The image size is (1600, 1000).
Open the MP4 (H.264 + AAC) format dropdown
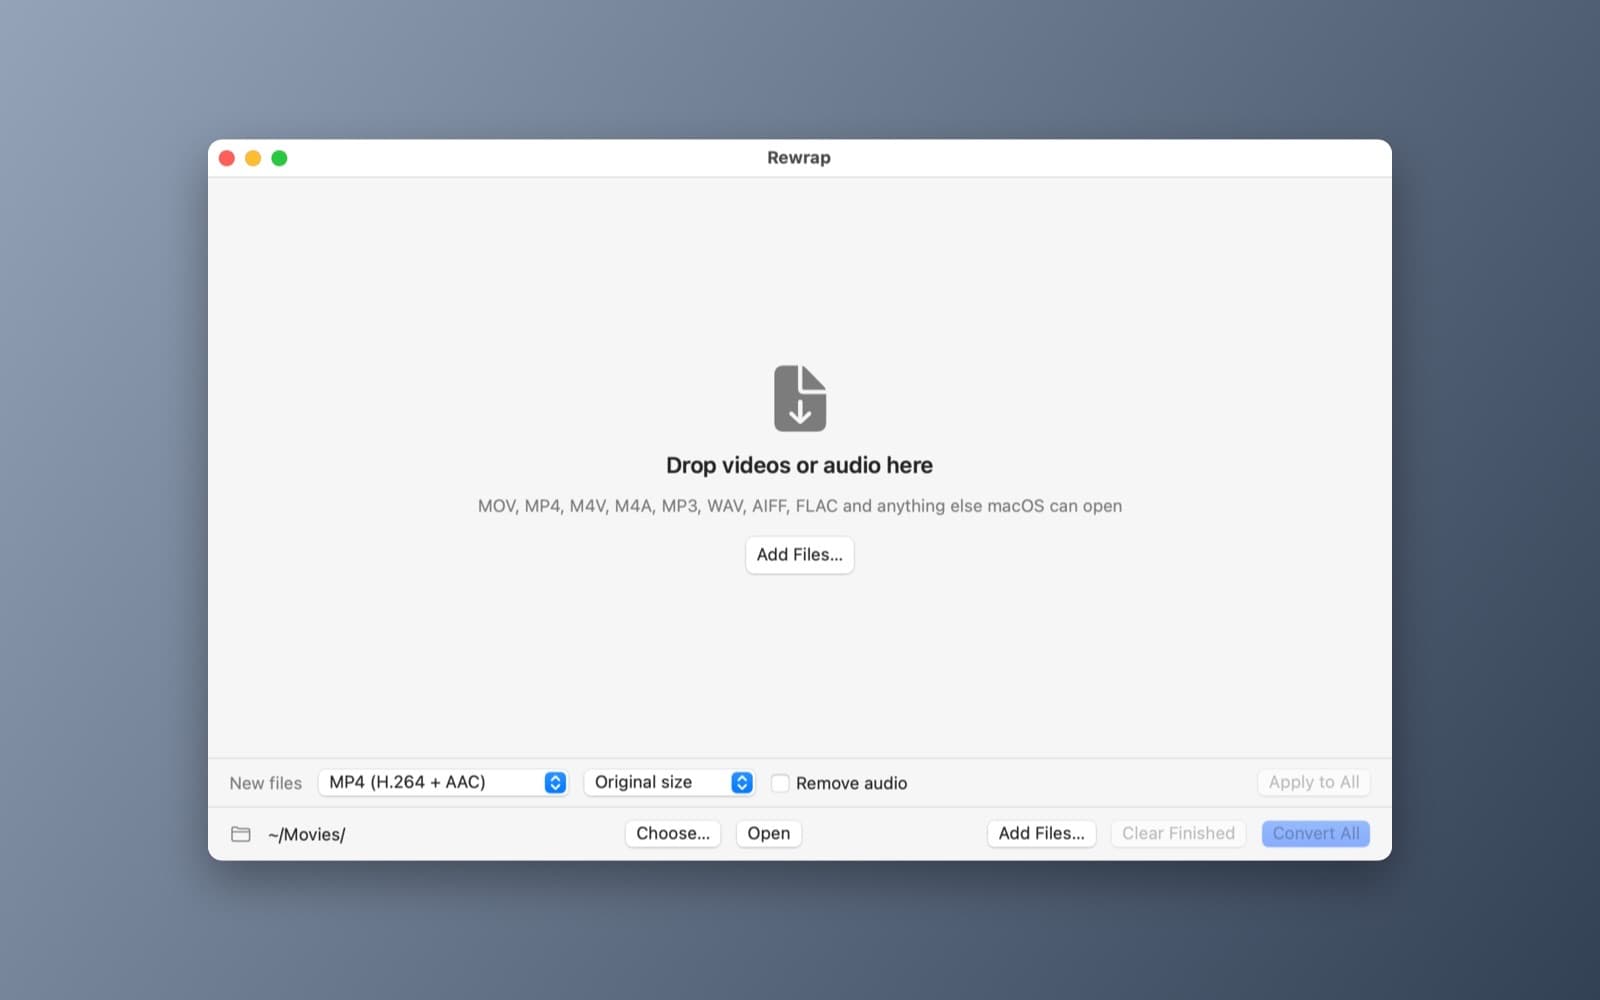pyautogui.click(x=443, y=782)
